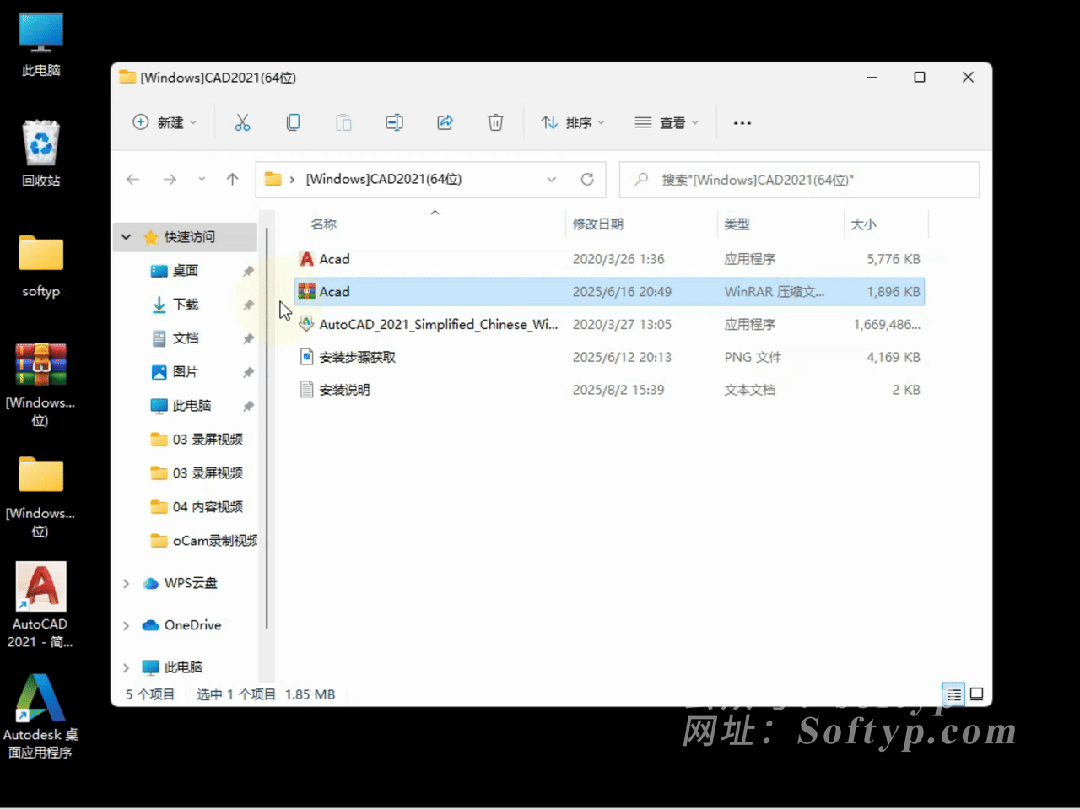
Task: Select softyp folder on desktop
Action: (x=41, y=266)
